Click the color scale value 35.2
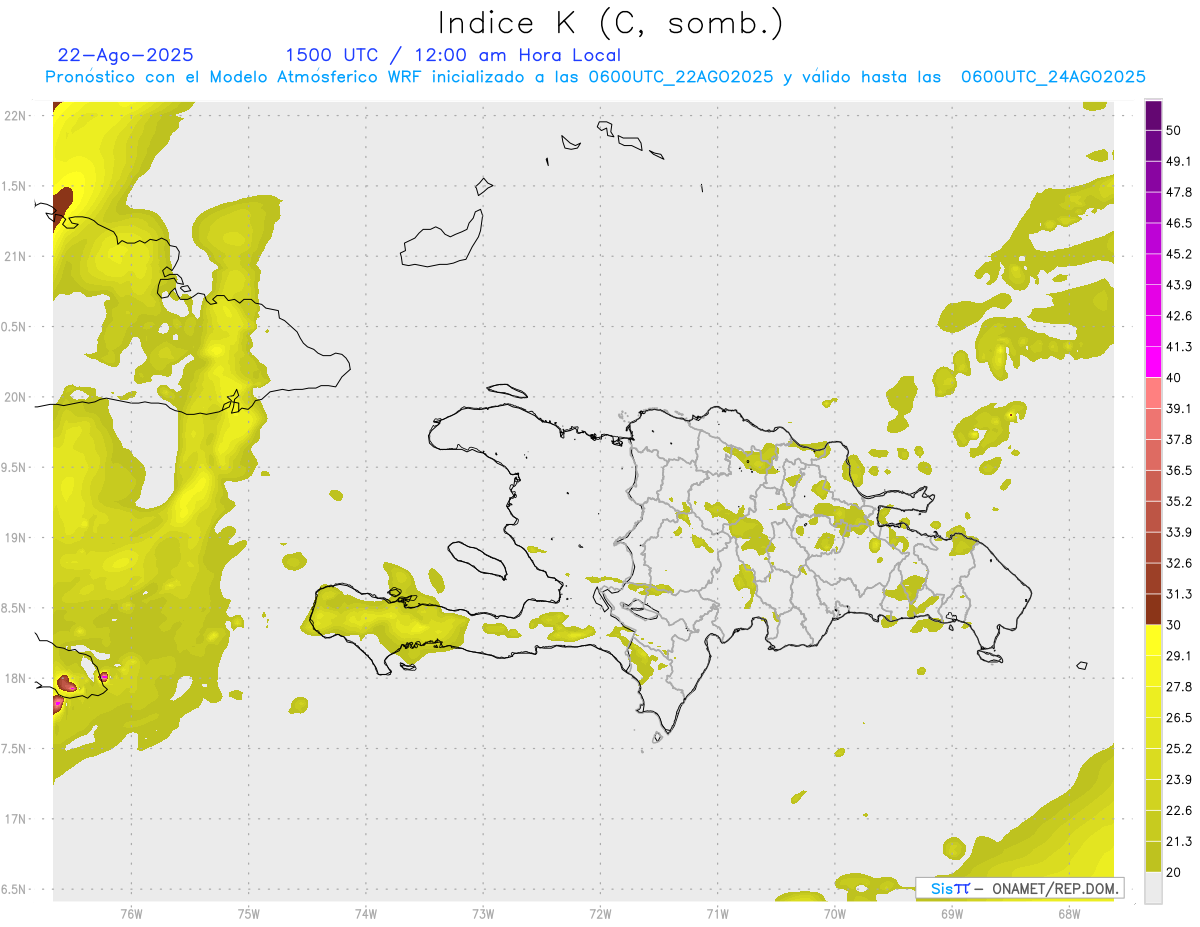Screen dimensions: 1200x927 pyautogui.click(x=1180, y=501)
